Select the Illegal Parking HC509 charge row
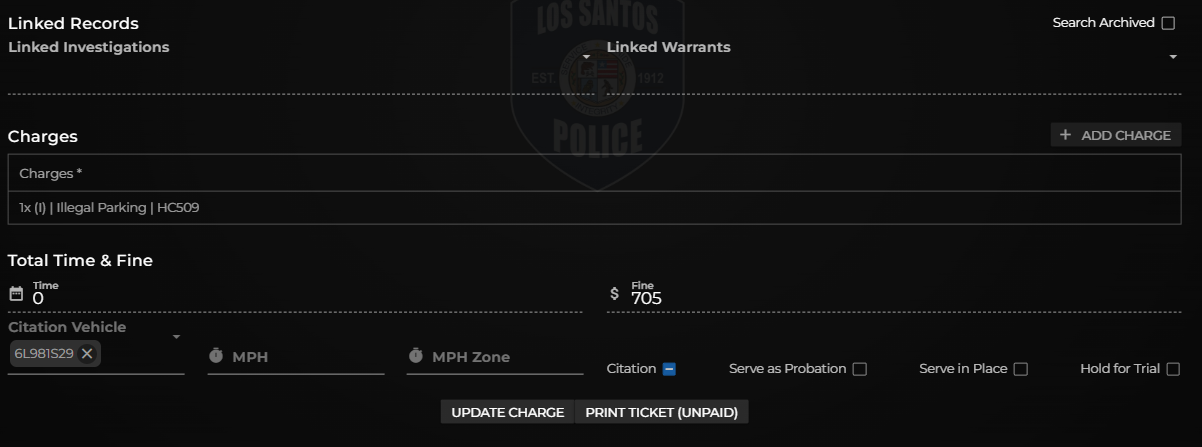 point(594,208)
